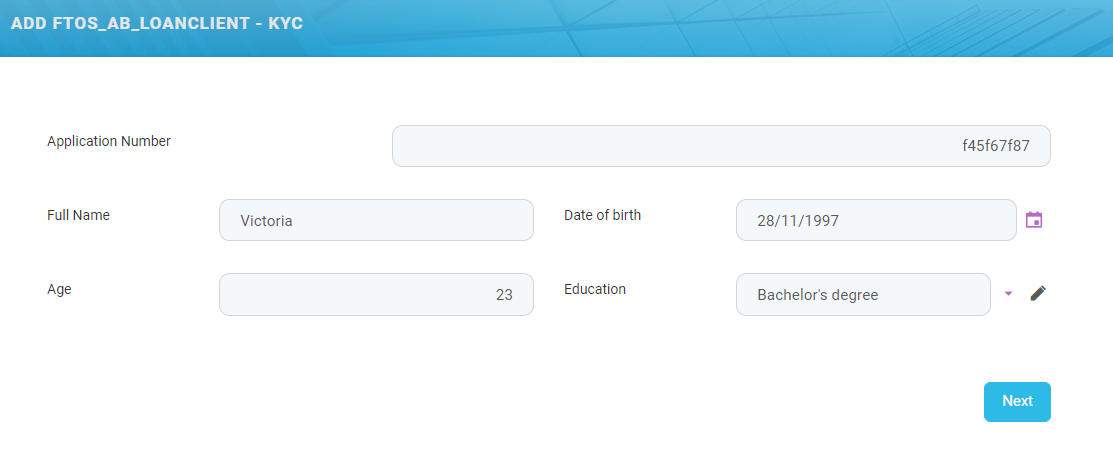Click the ADD FTOS_AB_LOANCLIENT - KYC header title
1113x453 pixels.
[x=157, y=23]
